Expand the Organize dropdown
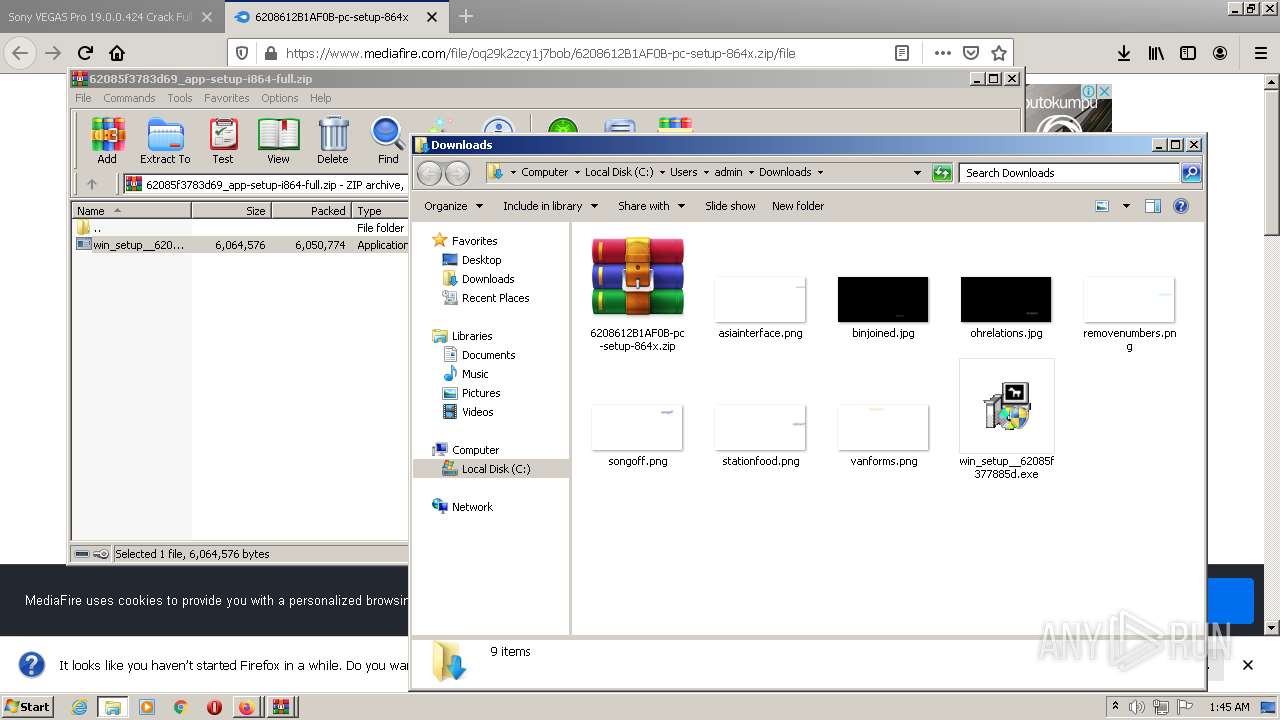This screenshot has width=1280, height=720. (x=453, y=206)
